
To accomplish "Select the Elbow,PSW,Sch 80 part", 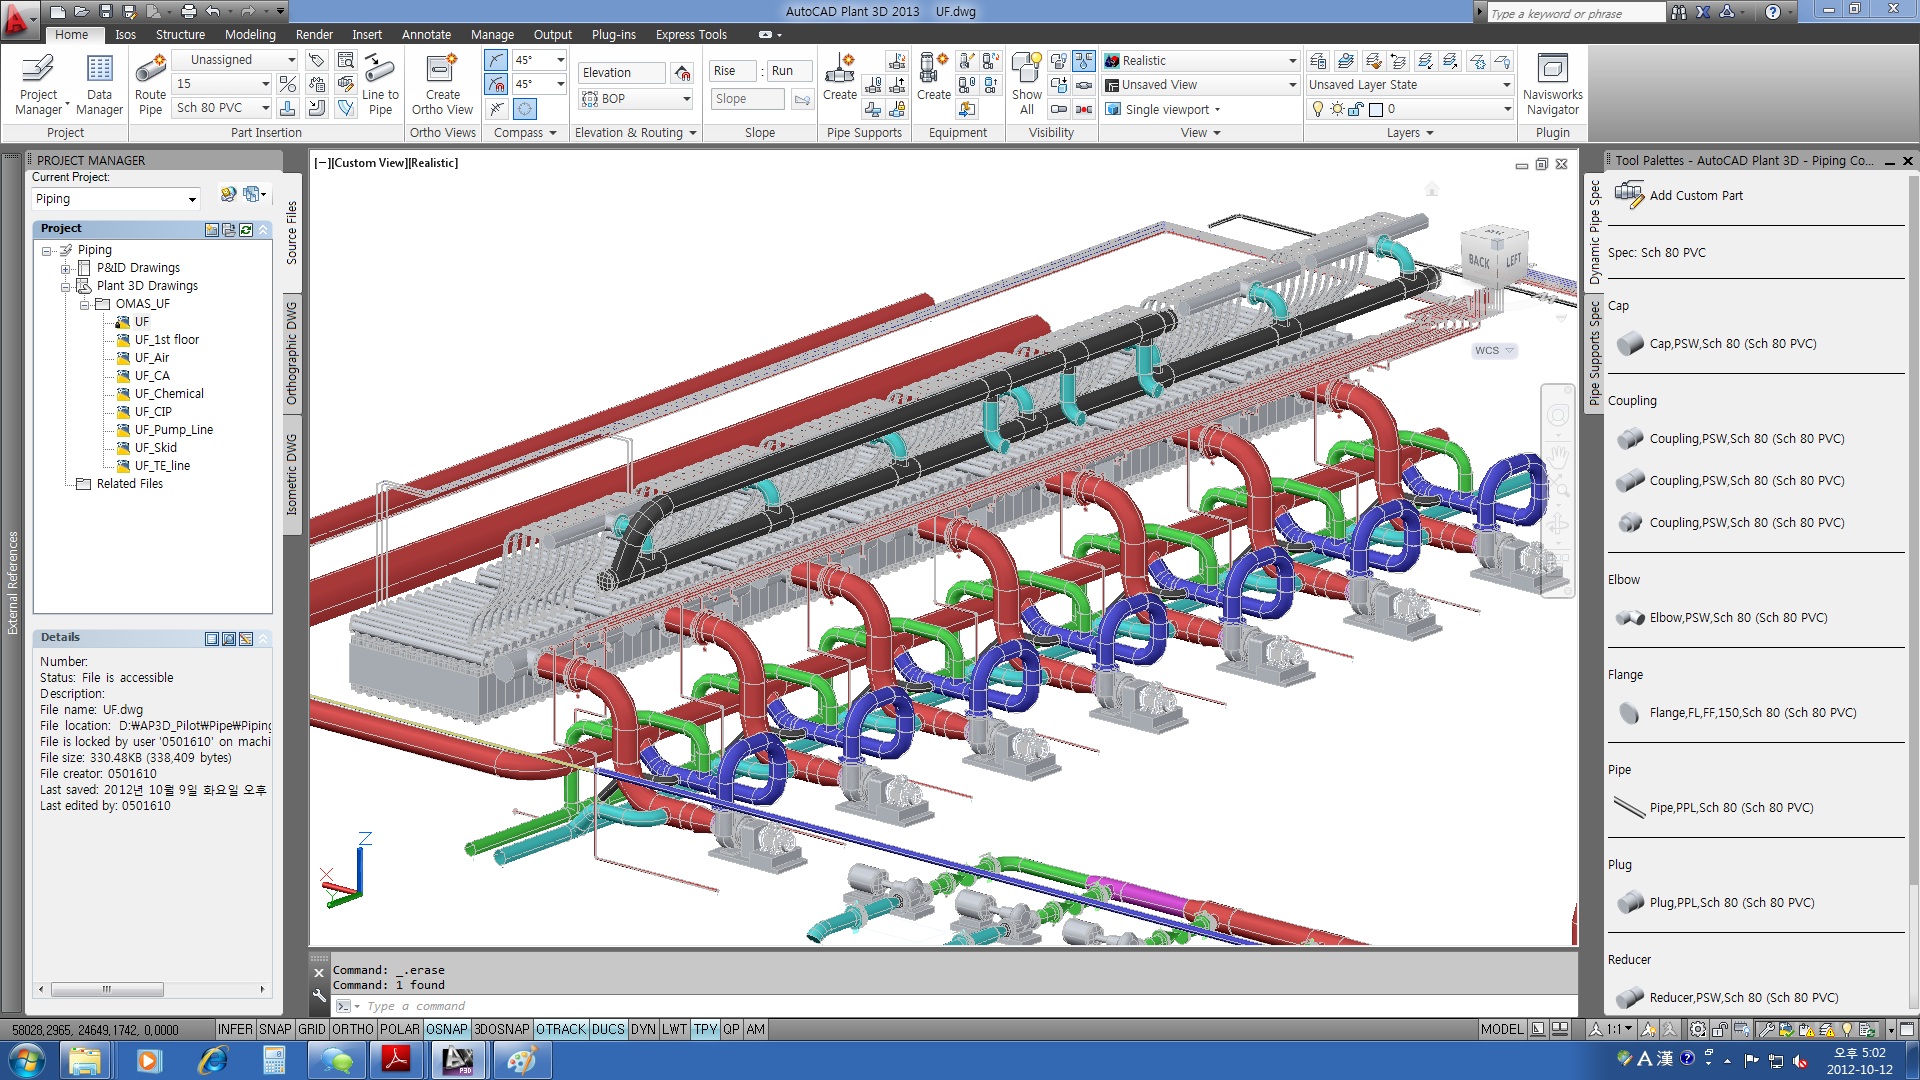I will (x=1738, y=617).
